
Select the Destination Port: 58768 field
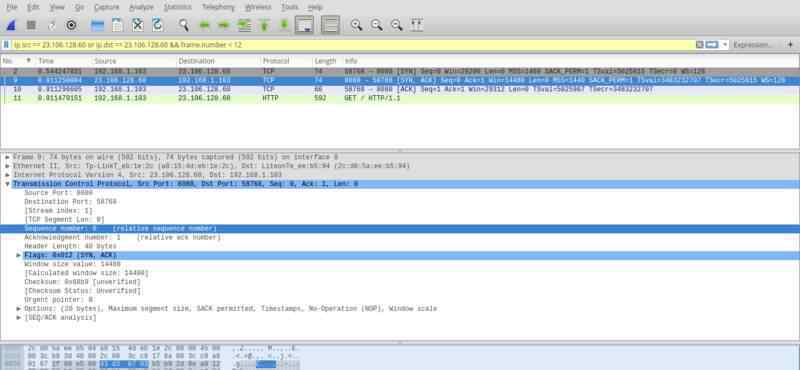[70, 202]
